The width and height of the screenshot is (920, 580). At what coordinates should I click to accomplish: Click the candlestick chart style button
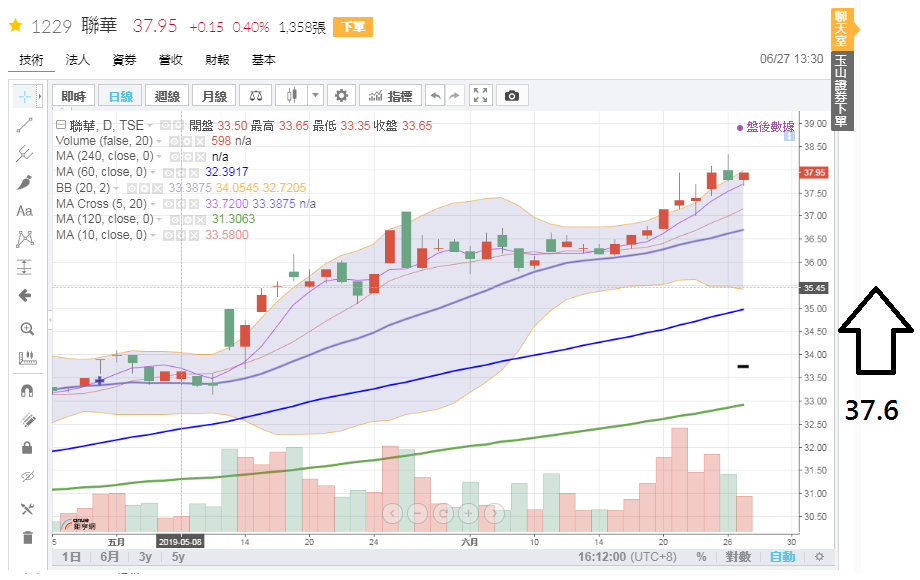click(292, 96)
